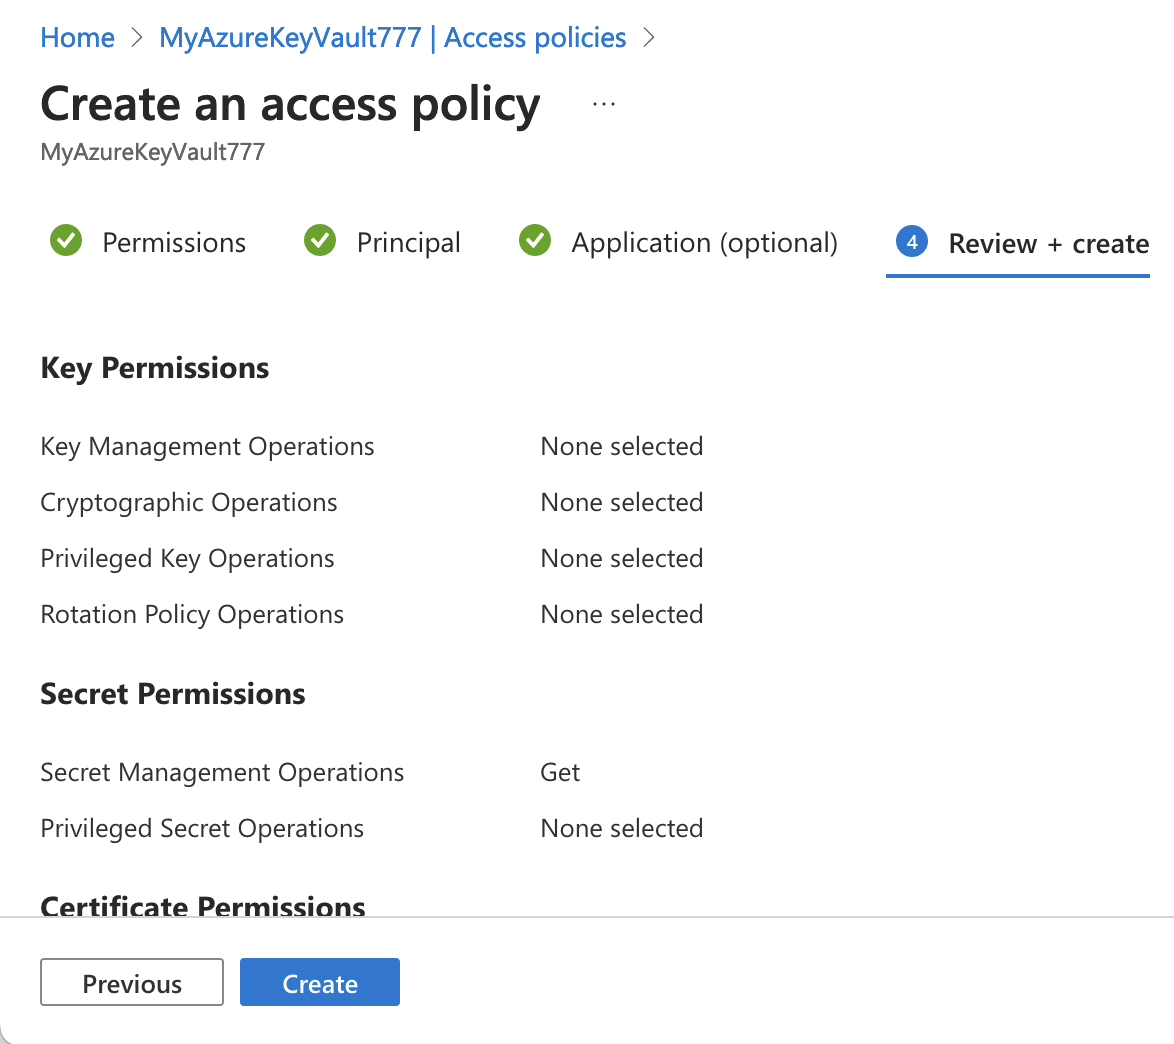
Task: Click the step 4 number badge
Action: (x=911, y=243)
